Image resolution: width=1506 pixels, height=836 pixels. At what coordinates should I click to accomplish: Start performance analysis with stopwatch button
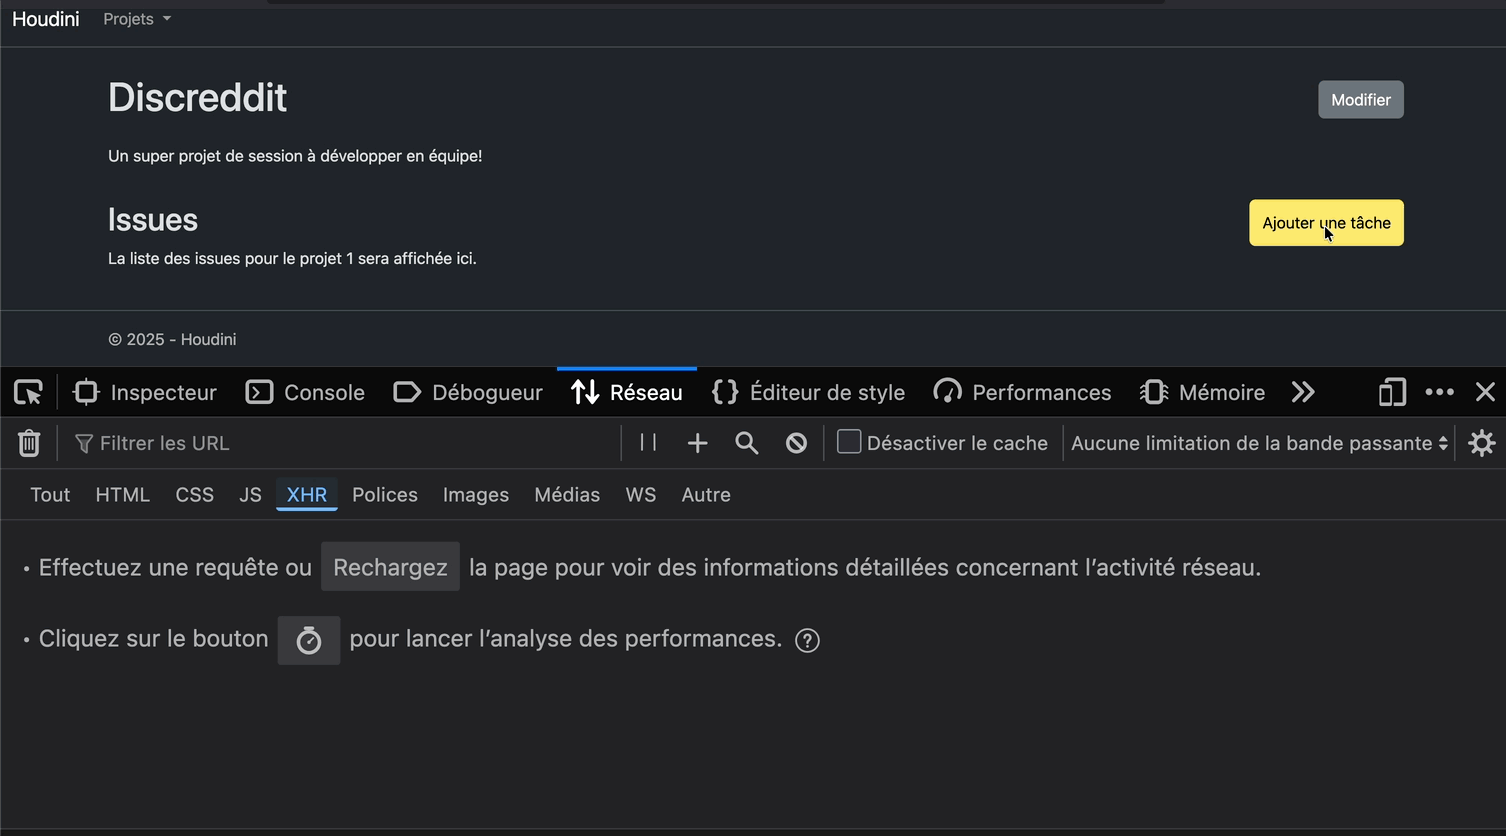point(309,640)
